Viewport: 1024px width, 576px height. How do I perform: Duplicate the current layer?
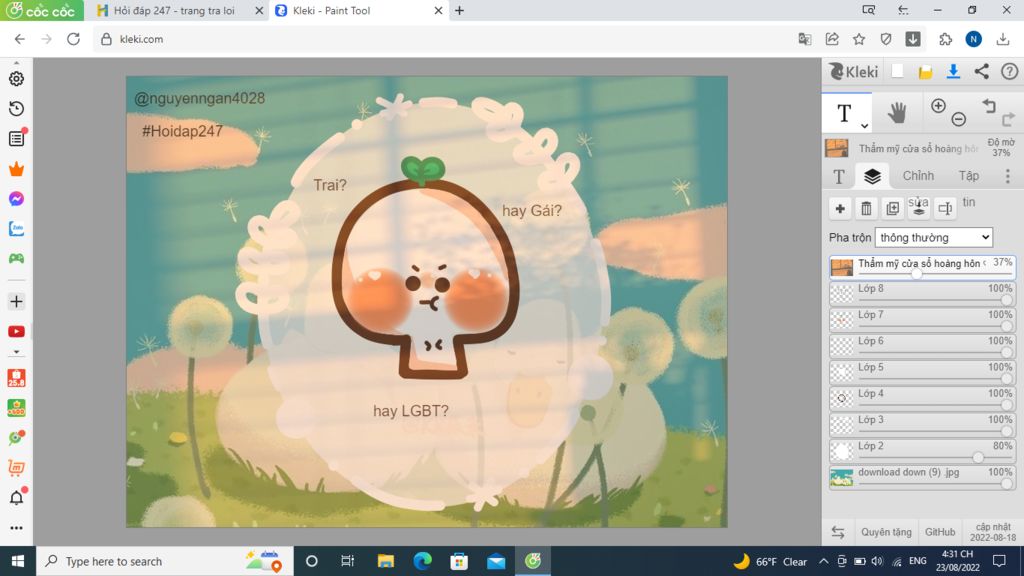892,208
